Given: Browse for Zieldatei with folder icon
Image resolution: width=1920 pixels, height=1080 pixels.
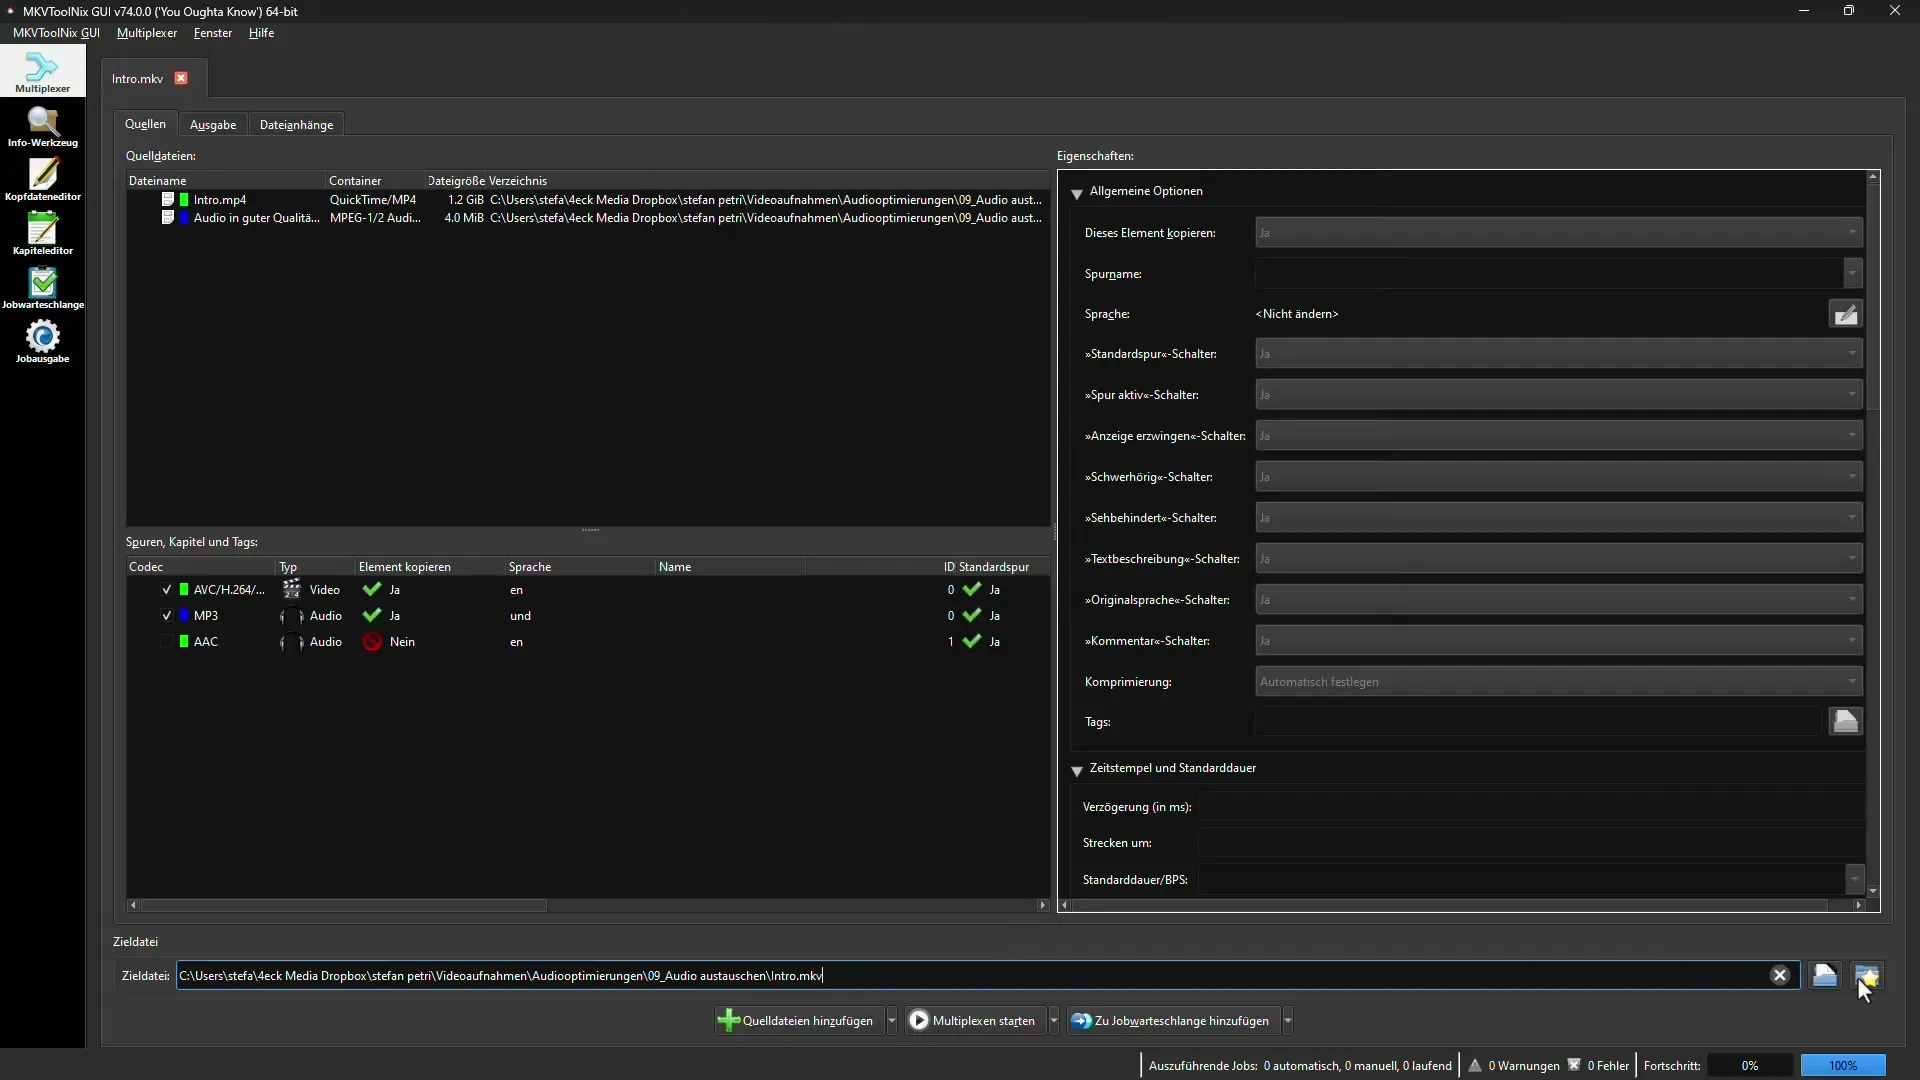Looking at the screenshot, I should click(1825, 975).
